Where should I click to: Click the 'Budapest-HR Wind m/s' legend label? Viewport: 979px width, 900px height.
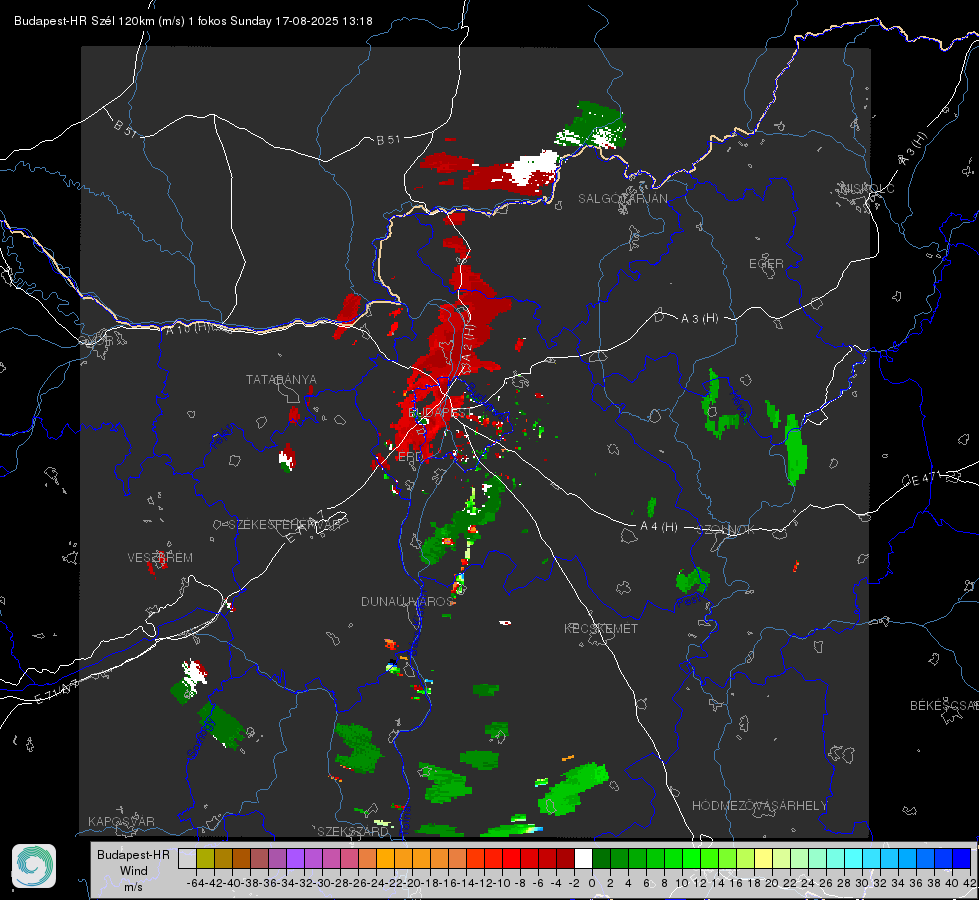134,870
